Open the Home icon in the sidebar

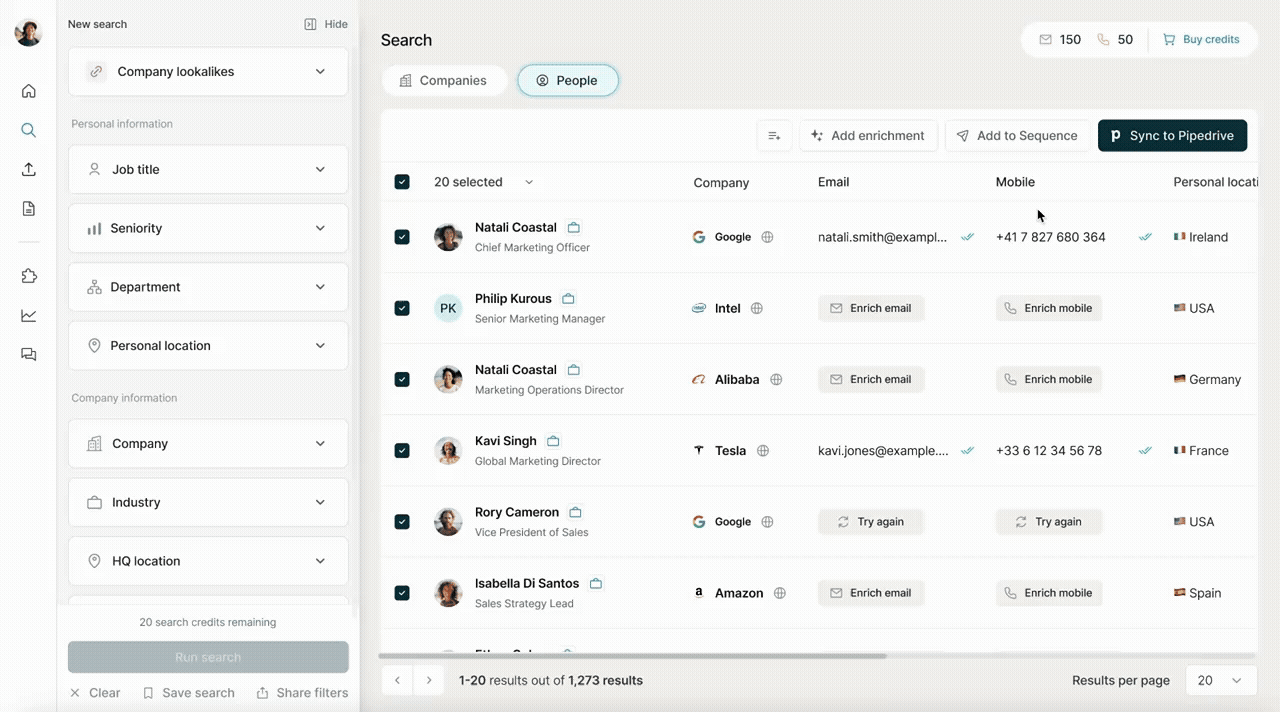click(x=29, y=91)
